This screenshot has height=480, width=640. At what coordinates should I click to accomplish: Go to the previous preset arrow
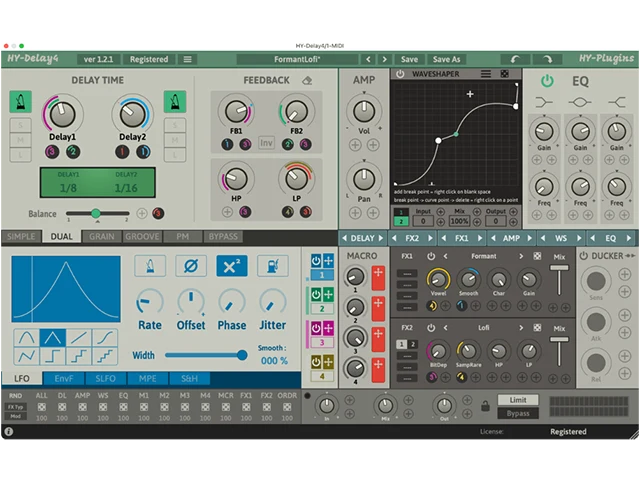click(368, 59)
